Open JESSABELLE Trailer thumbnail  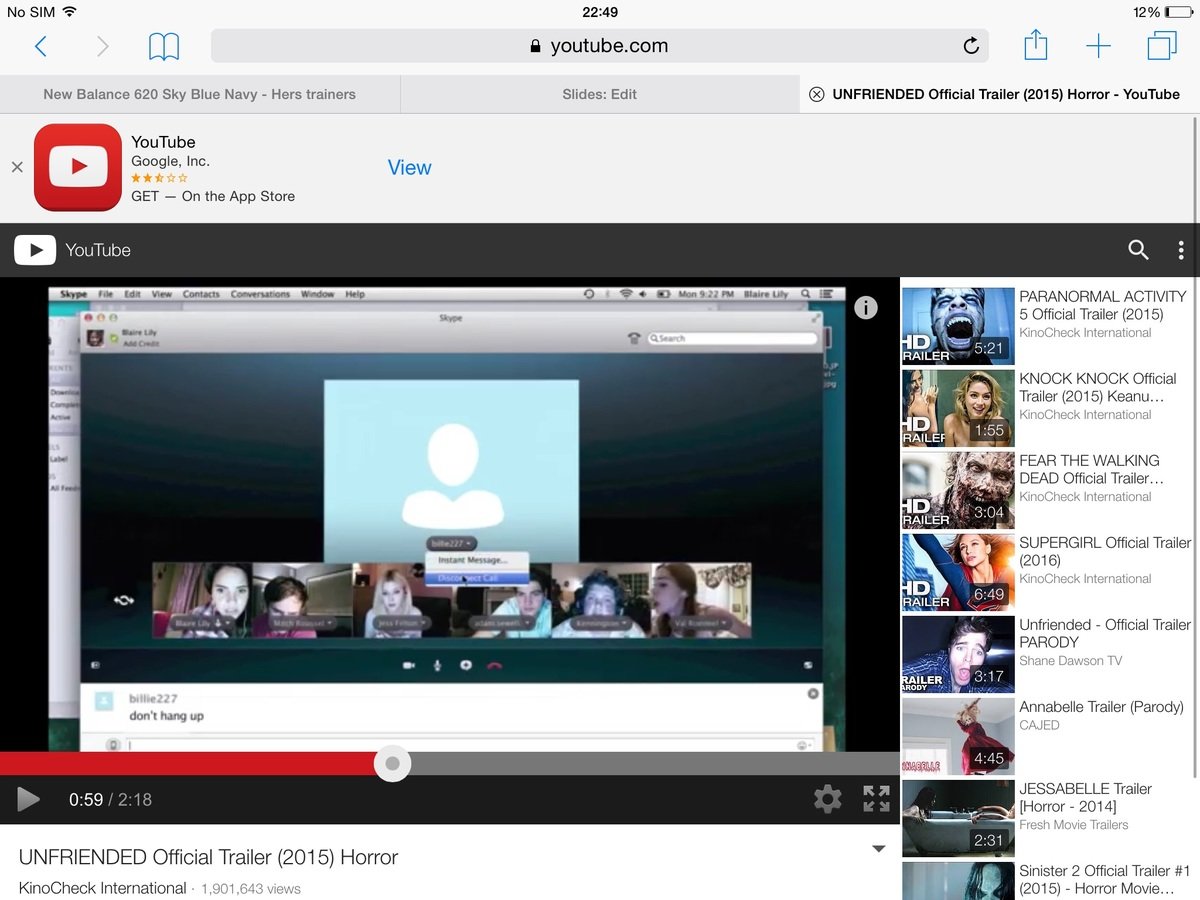coord(958,818)
